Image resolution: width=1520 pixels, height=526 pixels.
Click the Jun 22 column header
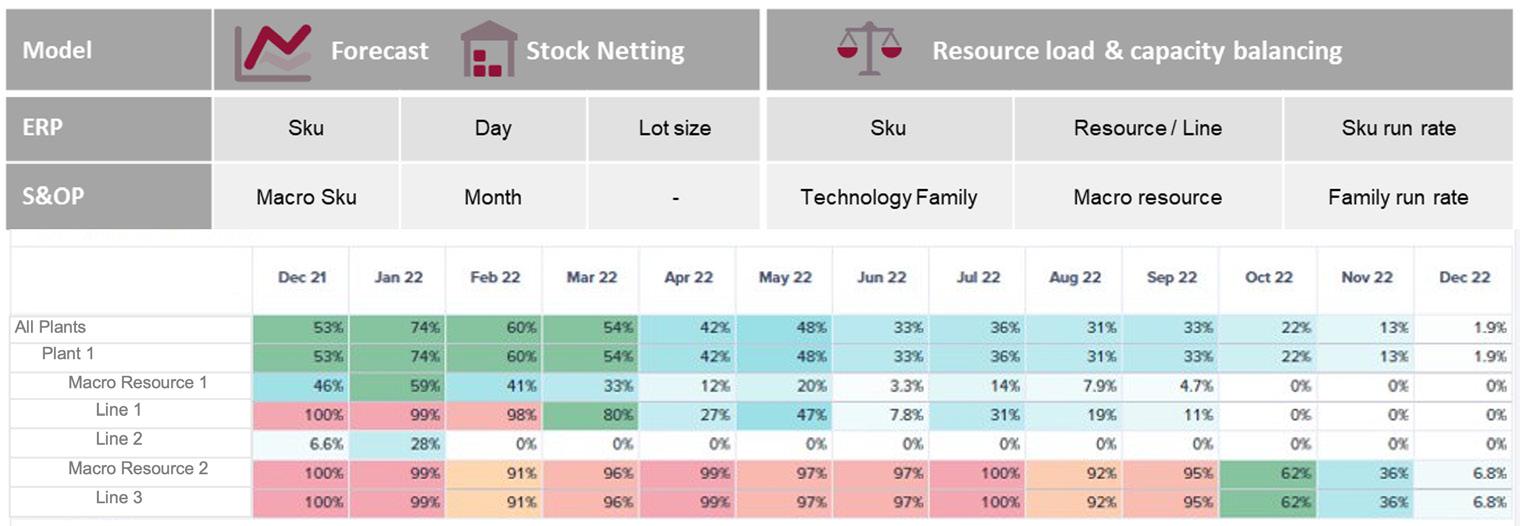click(881, 278)
